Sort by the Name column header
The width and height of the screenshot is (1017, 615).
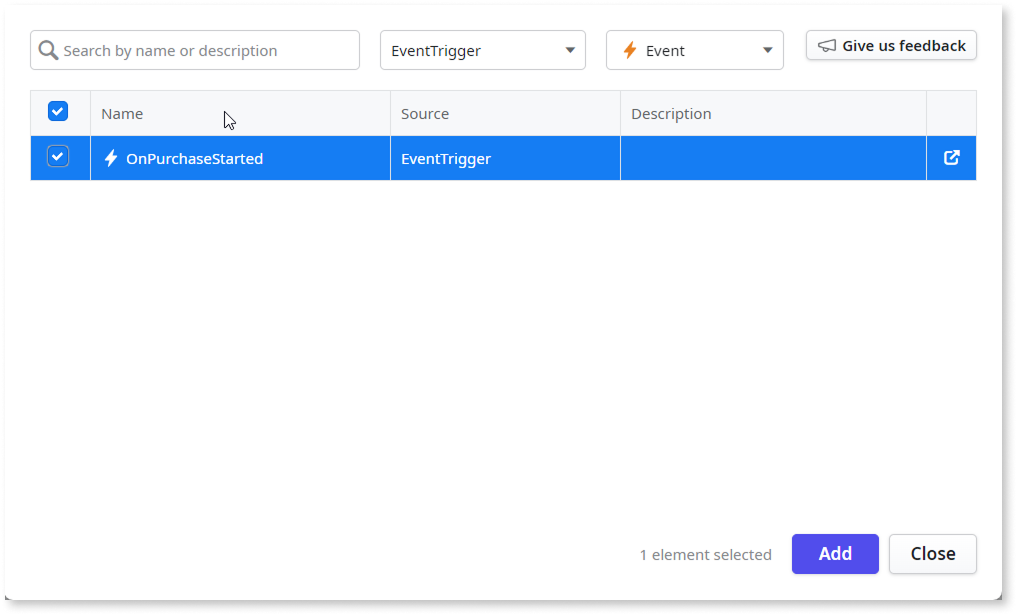[x=122, y=113]
